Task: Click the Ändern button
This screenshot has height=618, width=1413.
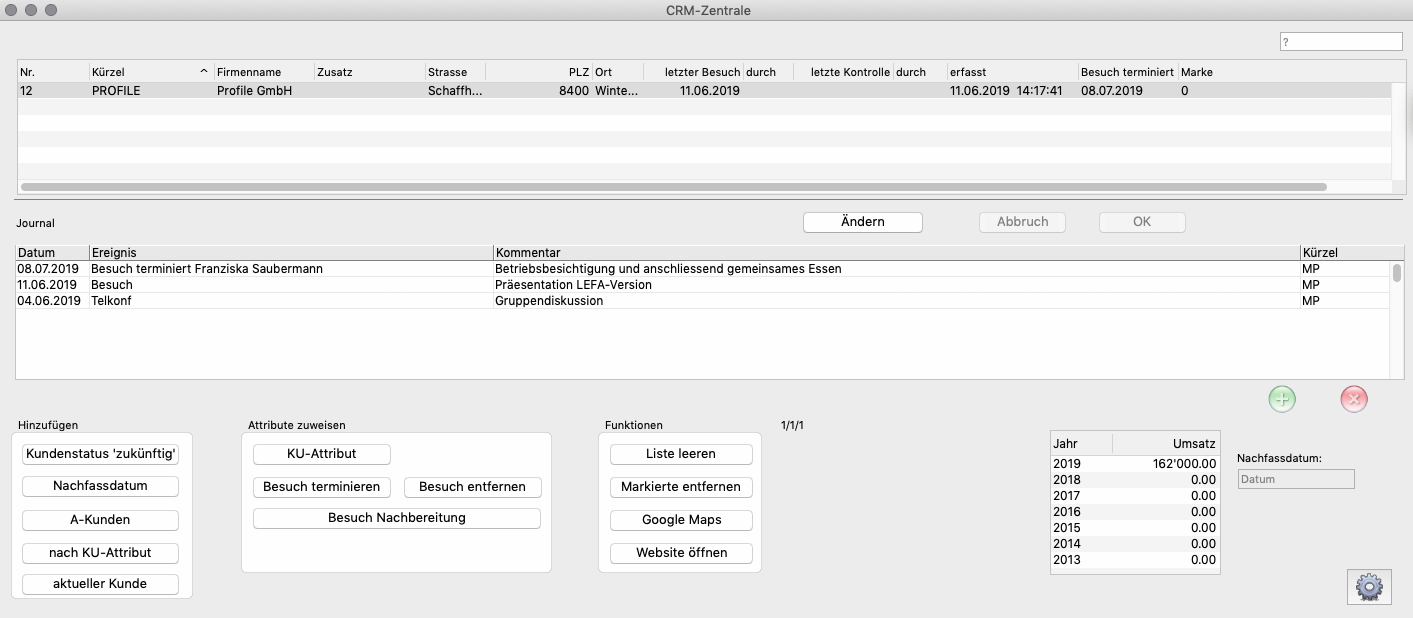Action: click(x=862, y=222)
